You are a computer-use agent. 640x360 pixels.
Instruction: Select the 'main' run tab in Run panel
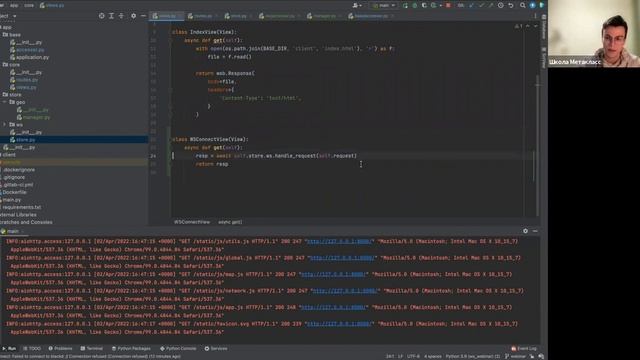point(12,231)
